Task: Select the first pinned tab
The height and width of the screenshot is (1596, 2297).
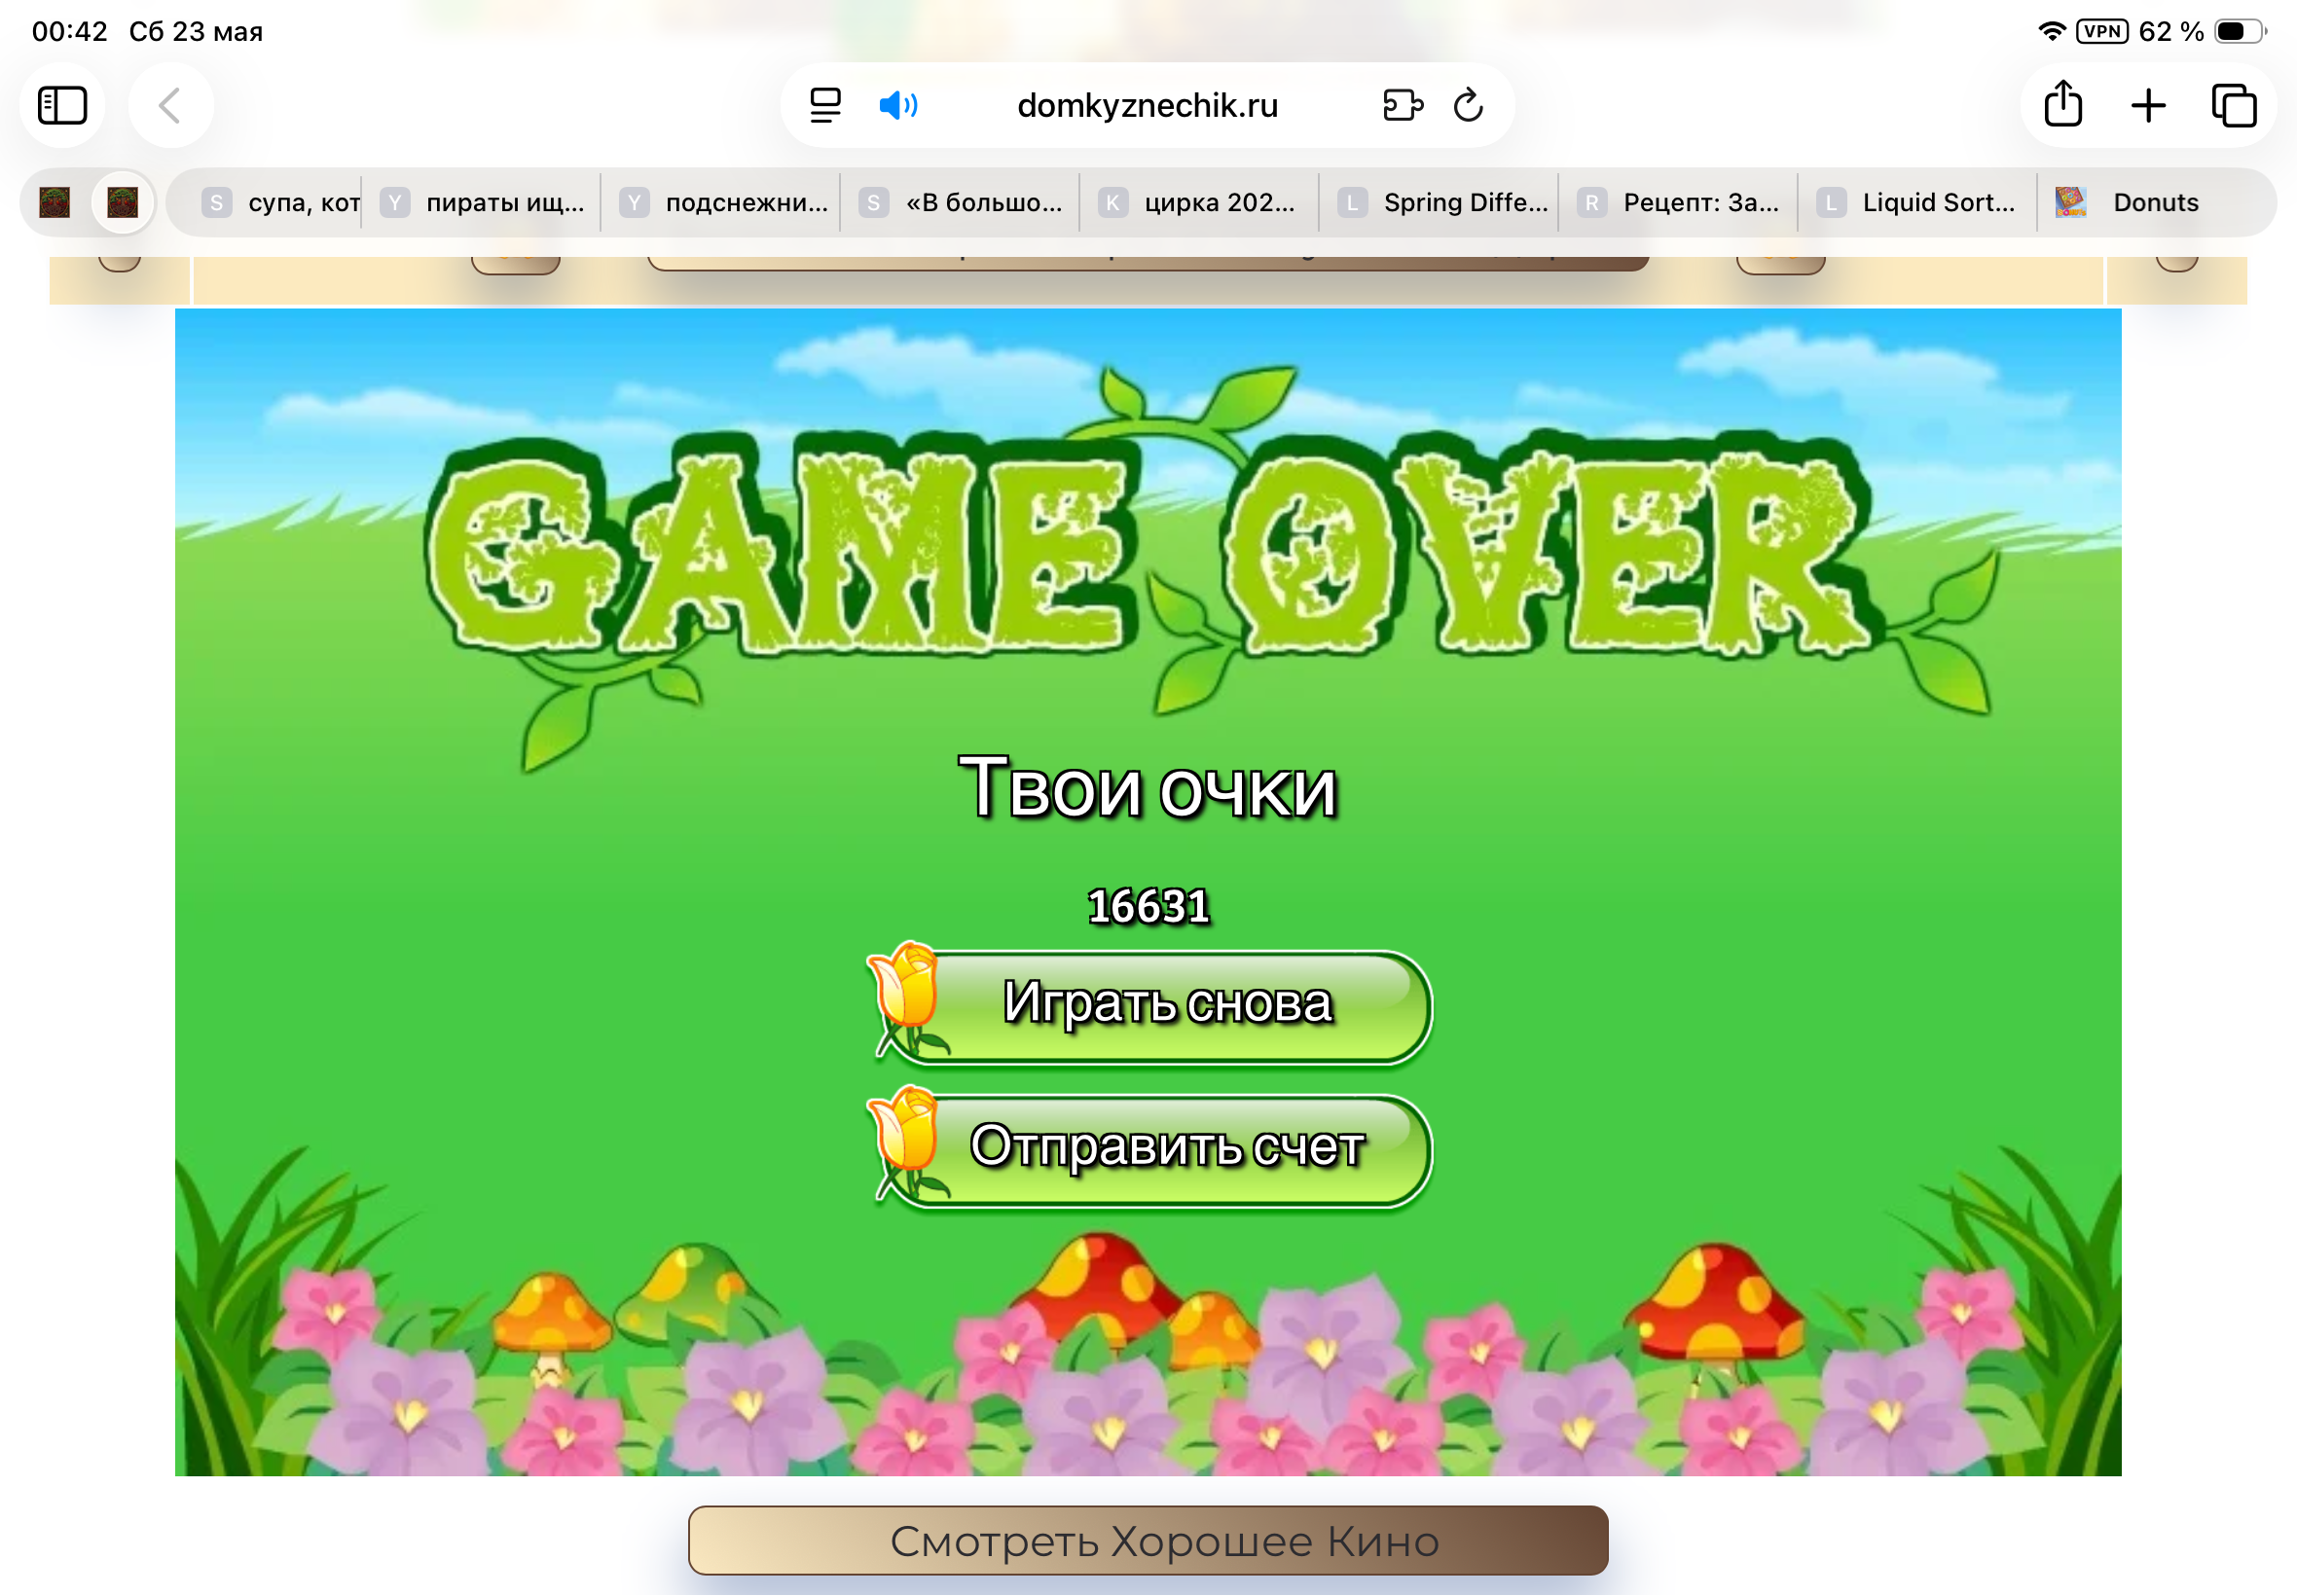Action: pyautogui.click(x=55, y=202)
